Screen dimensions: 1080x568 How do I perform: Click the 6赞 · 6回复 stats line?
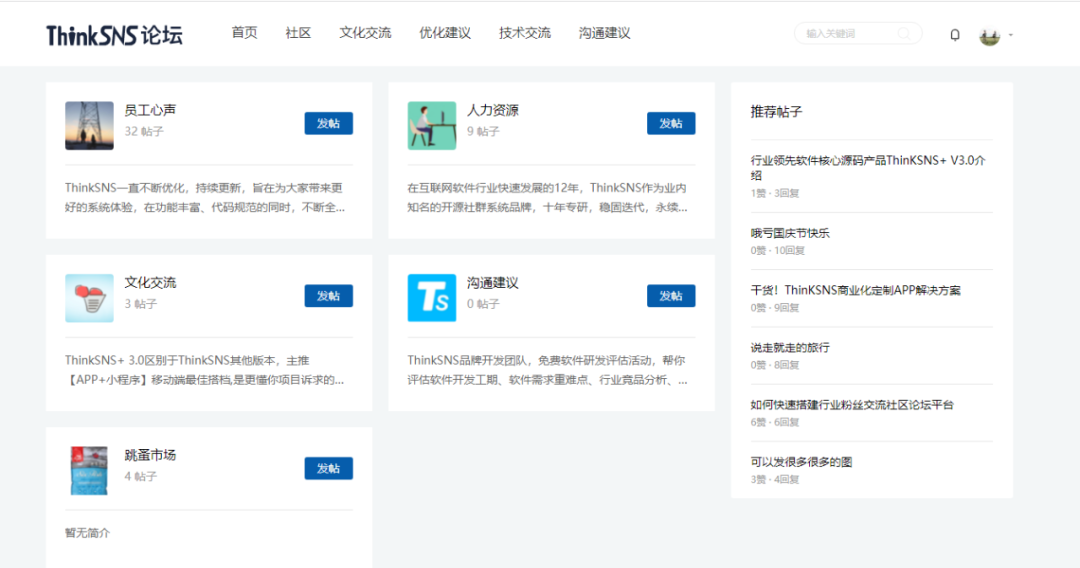(x=775, y=422)
